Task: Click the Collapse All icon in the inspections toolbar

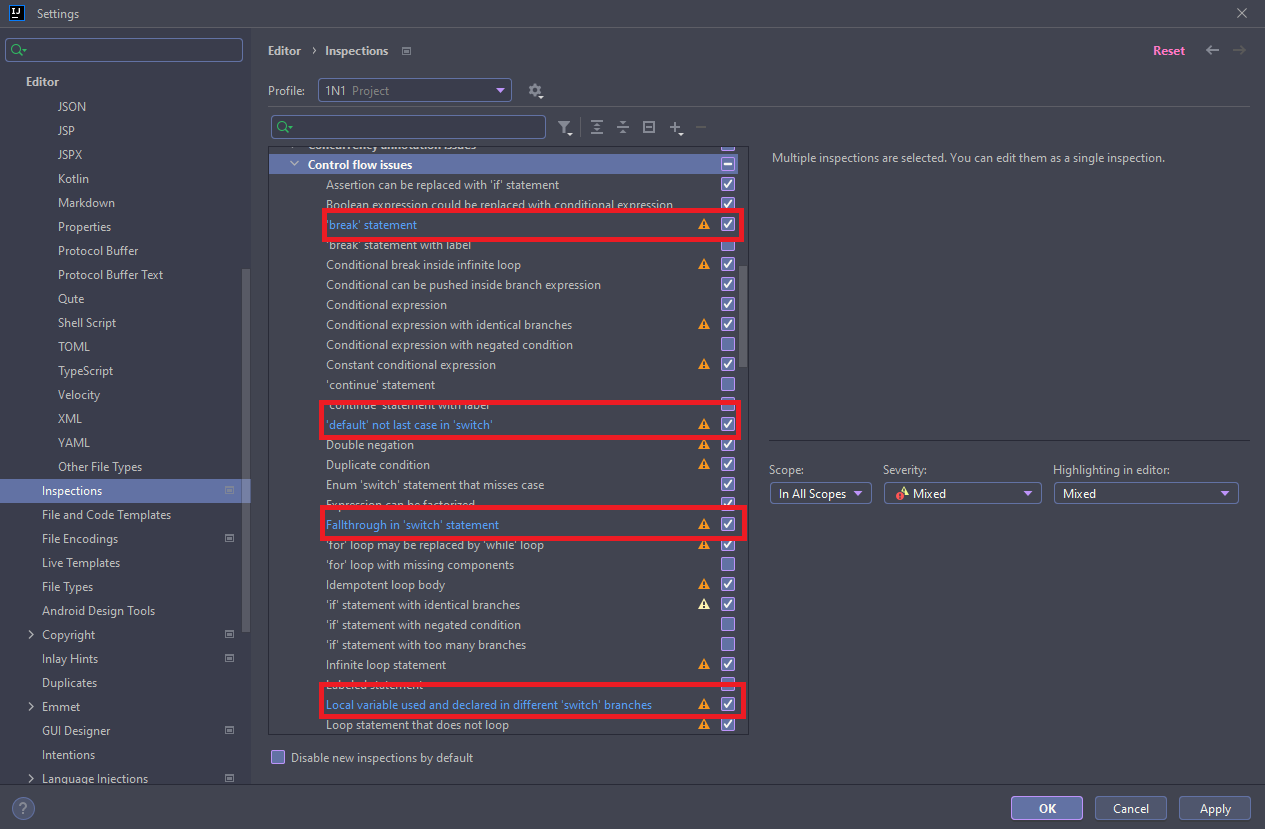Action: (x=622, y=127)
